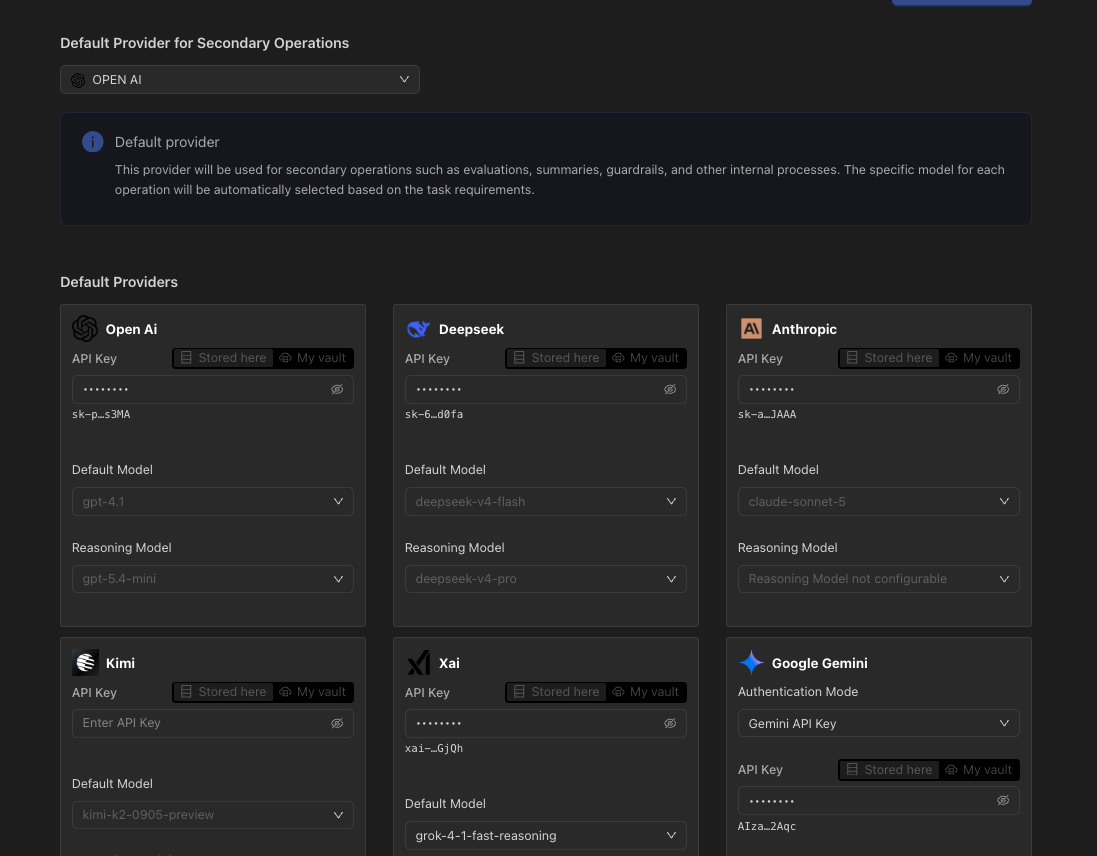Open the kimi-k2-0905-preview model dropdown
1097x856 pixels.
(213, 815)
